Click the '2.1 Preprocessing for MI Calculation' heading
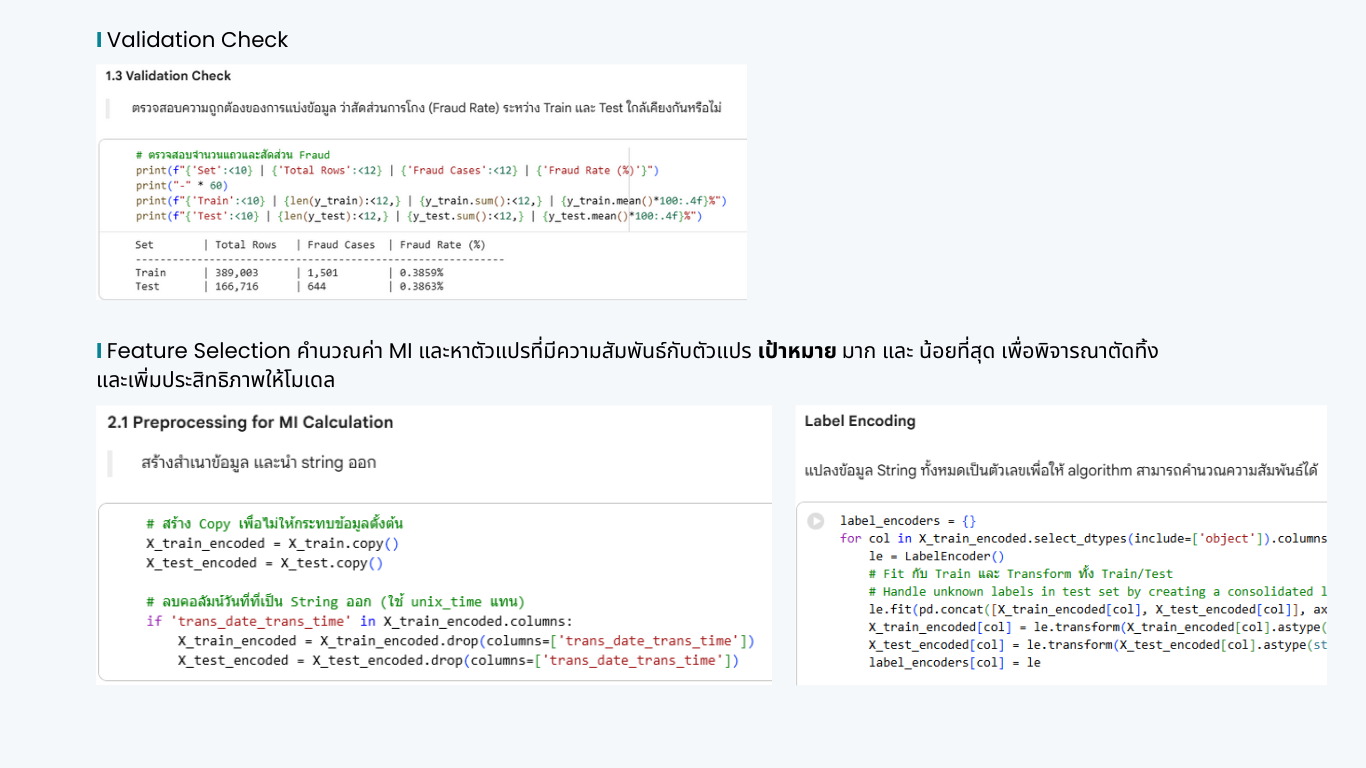The width and height of the screenshot is (1366, 768). pyautogui.click(x=250, y=422)
